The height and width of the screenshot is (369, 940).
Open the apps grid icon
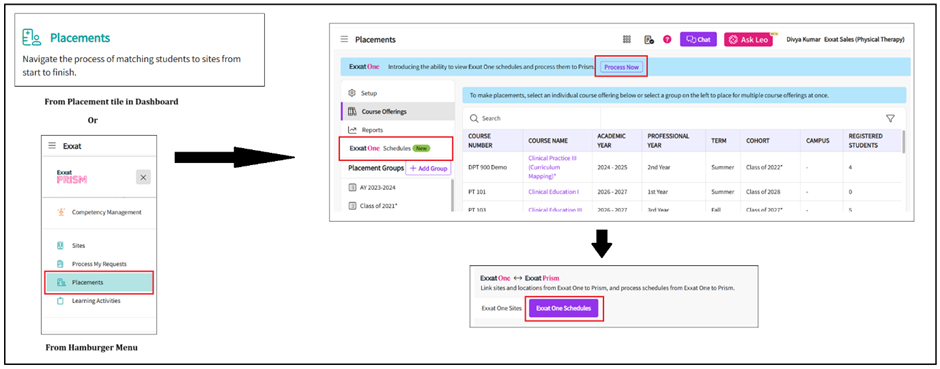click(x=626, y=40)
